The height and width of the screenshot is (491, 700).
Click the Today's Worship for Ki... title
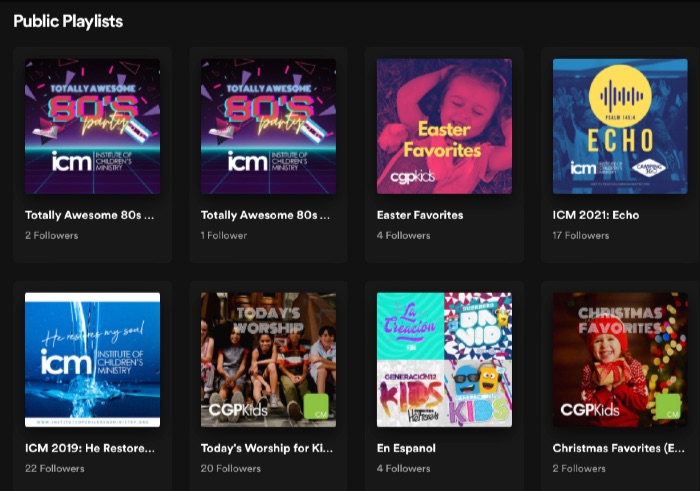(x=267, y=448)
